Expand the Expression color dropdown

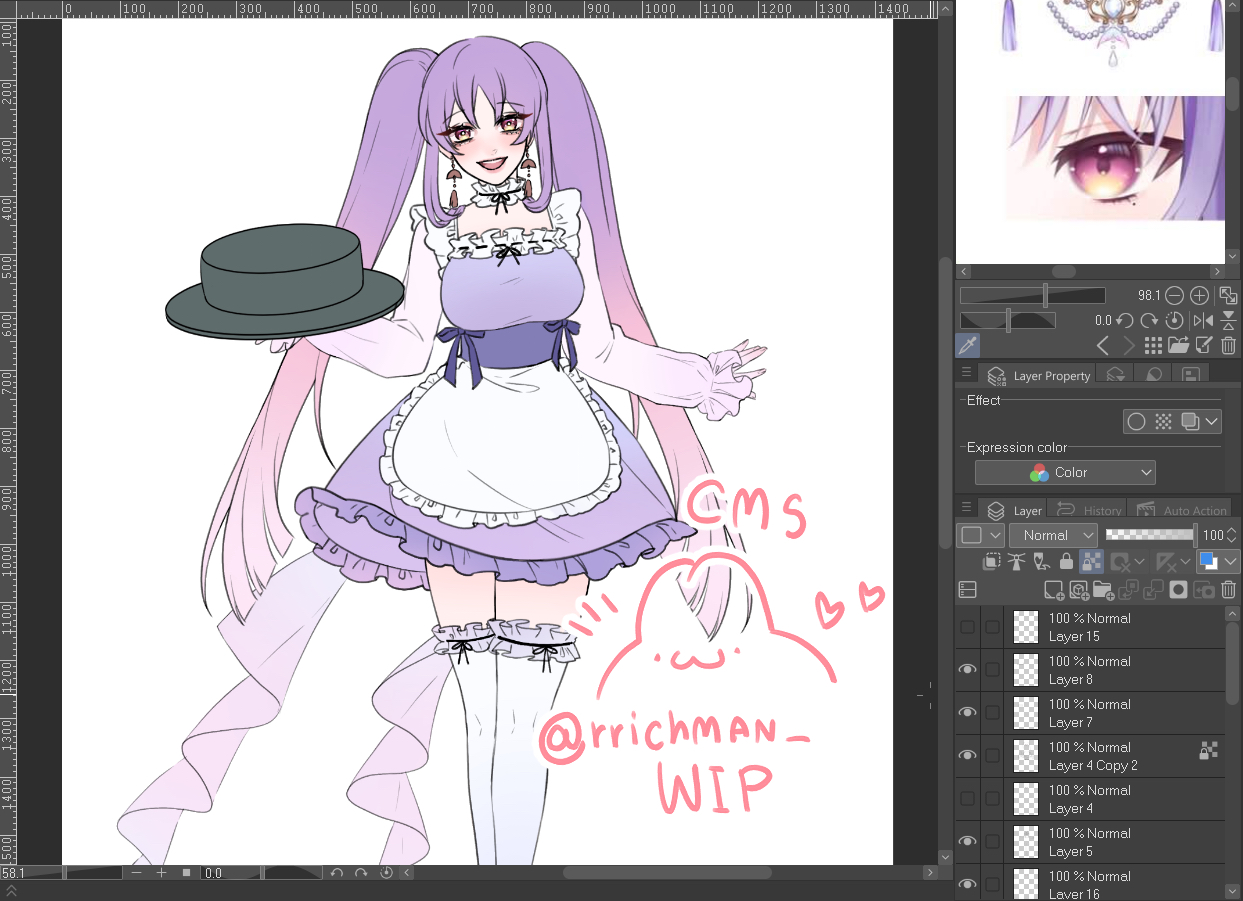[x=1065, y=472]
